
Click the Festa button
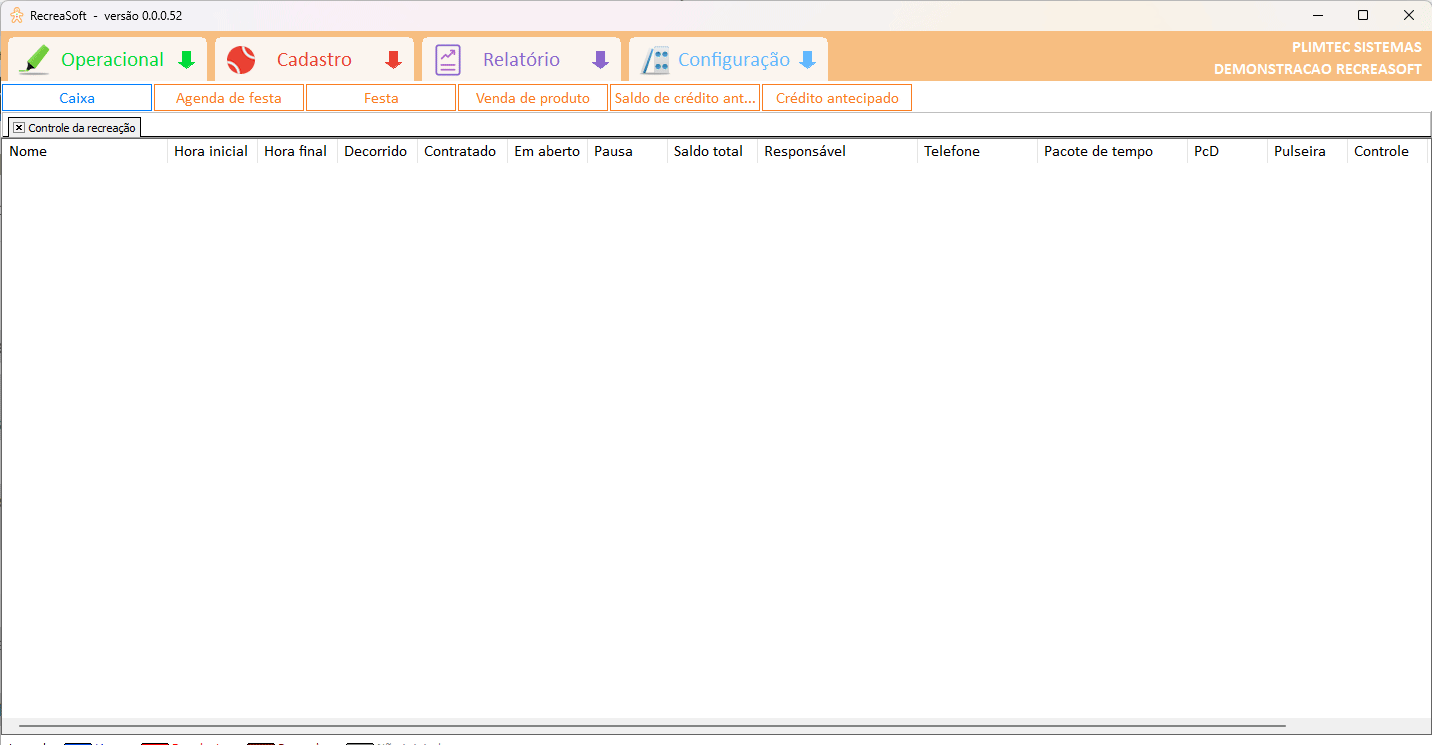(381, 98)
